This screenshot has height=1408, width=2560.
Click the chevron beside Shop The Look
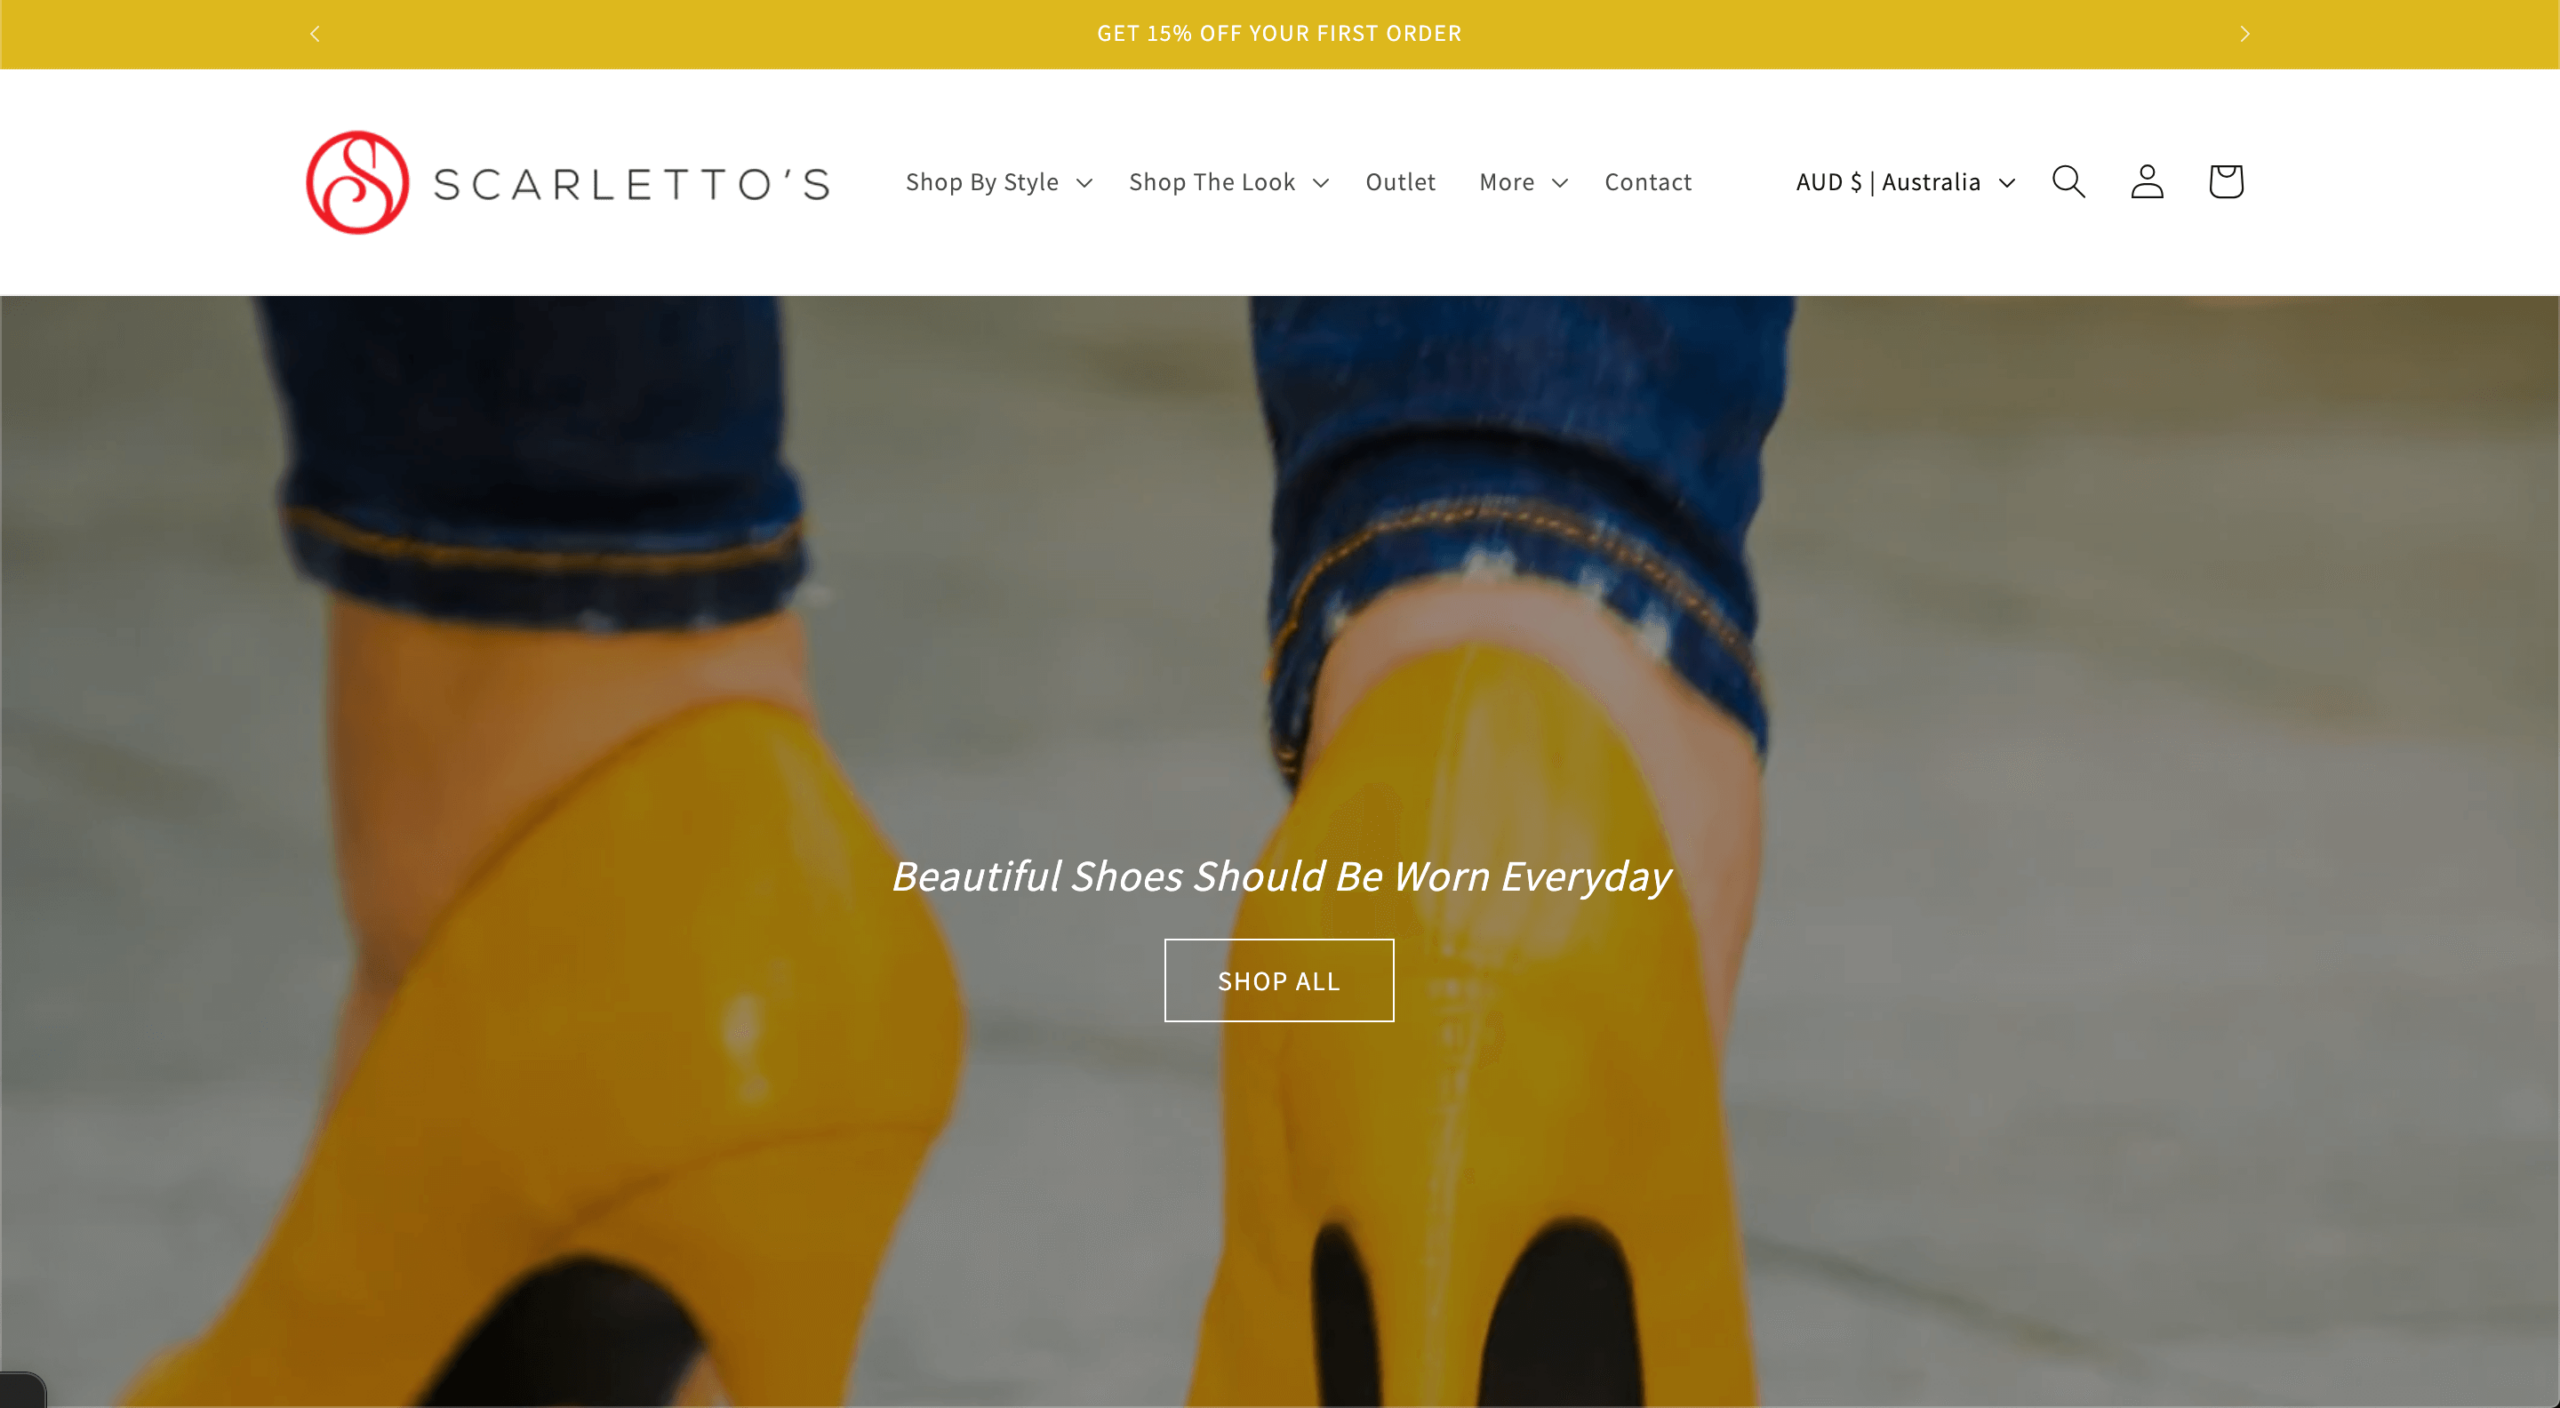click(x=1321, y=183)
